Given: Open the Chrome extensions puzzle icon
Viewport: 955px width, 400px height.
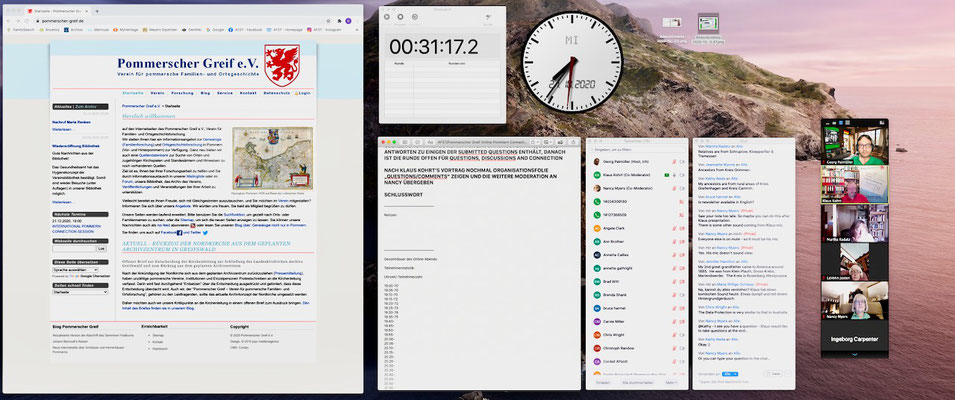Looking at the screenshot, I should pyautogui.click(x=339, y=21).
